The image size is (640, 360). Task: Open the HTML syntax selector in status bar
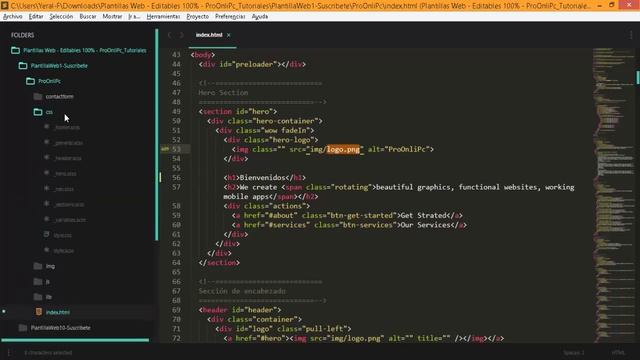click(x=618, y=353)
